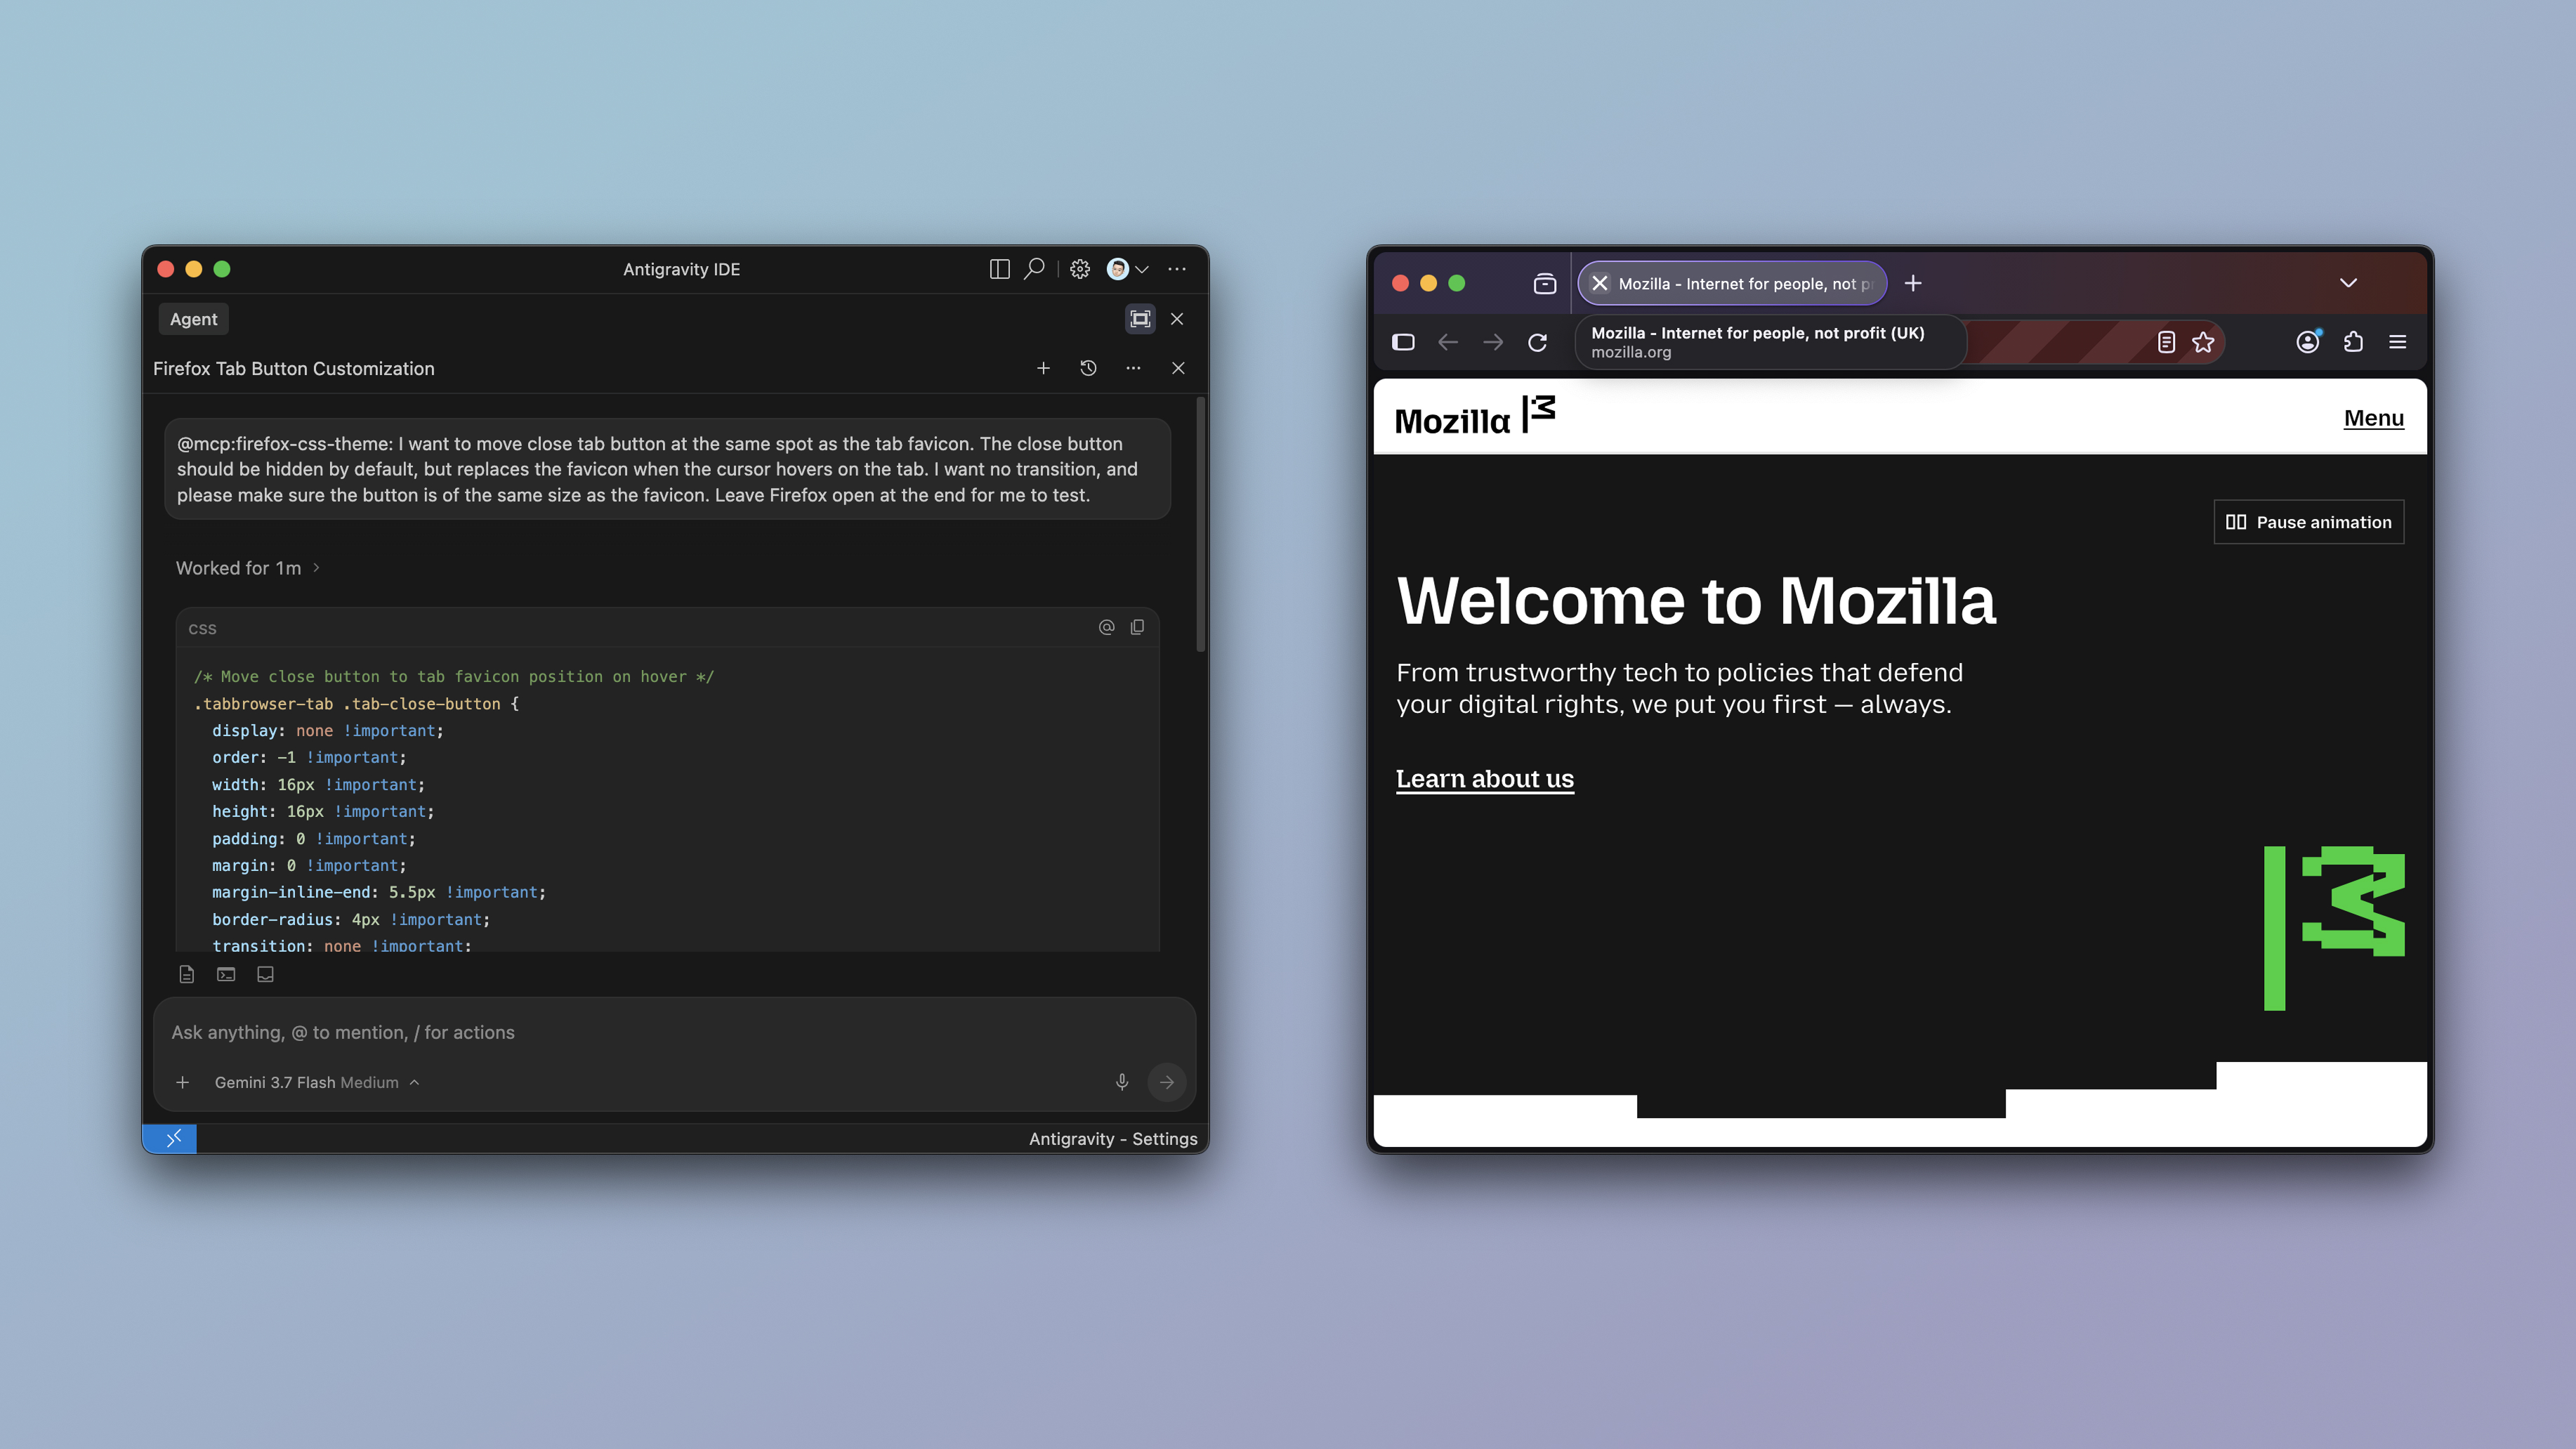
Task: Follow the "Learn about us" link
Action: (1484, 778)
